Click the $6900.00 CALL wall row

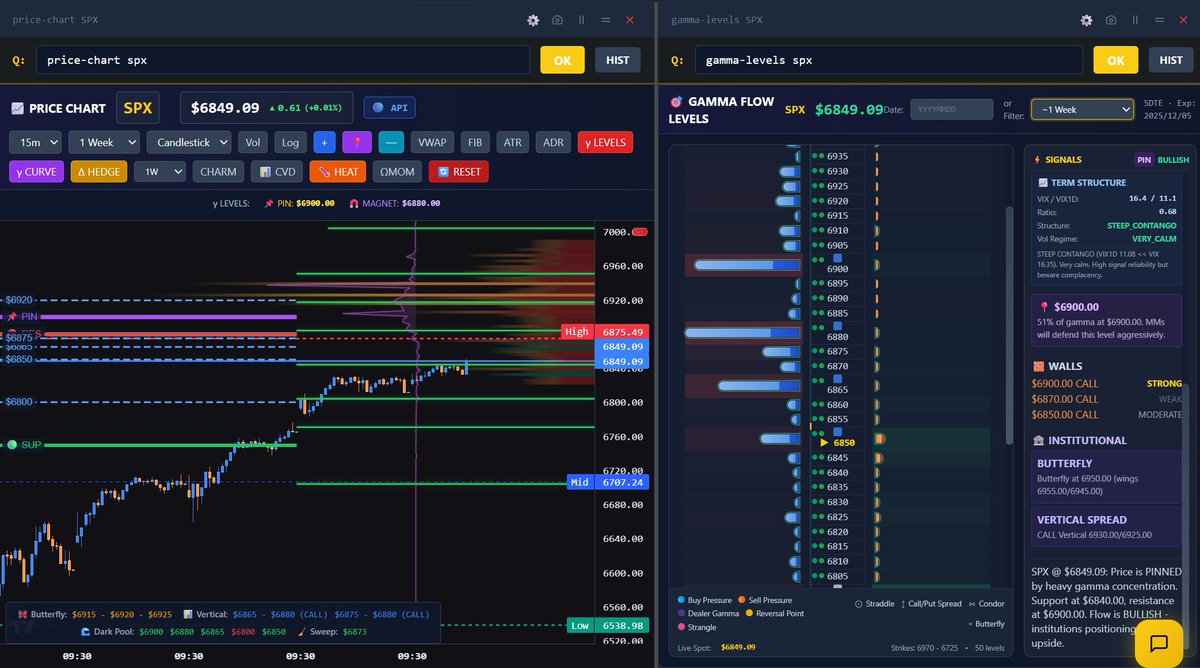point(1108,383)
